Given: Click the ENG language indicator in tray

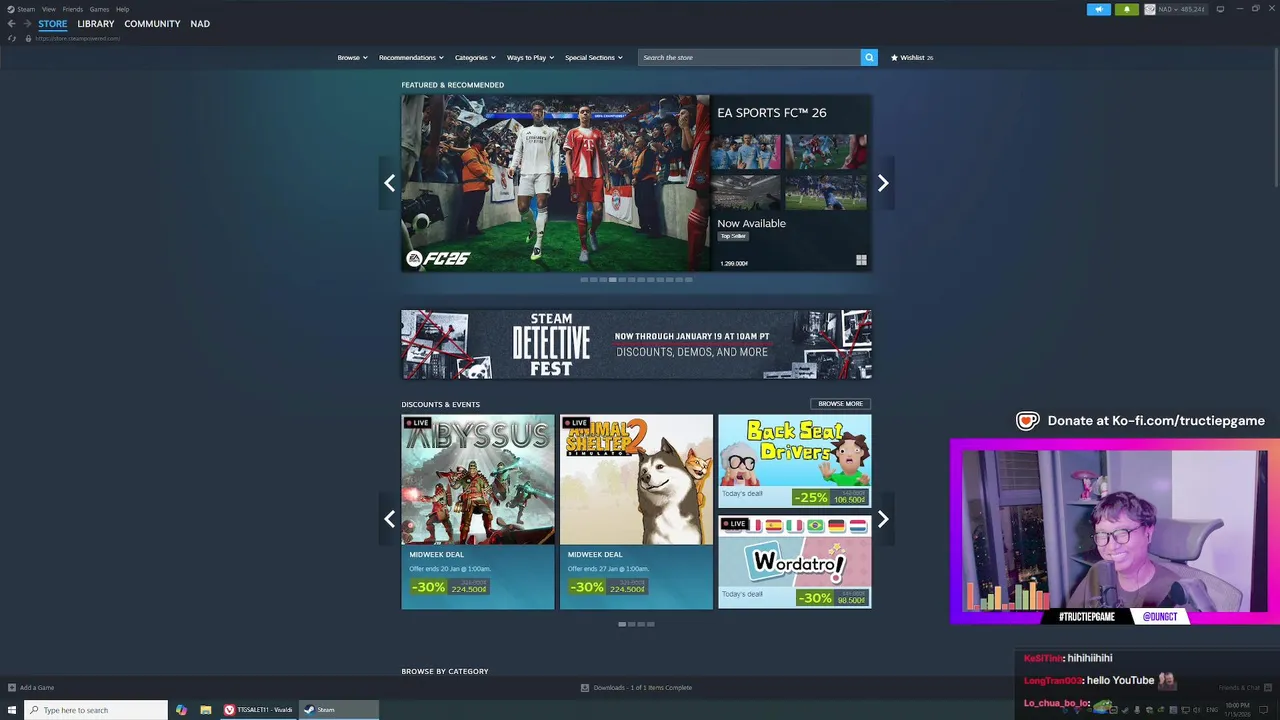Looking at the screenshot, I should click(x=1212, y=710).
